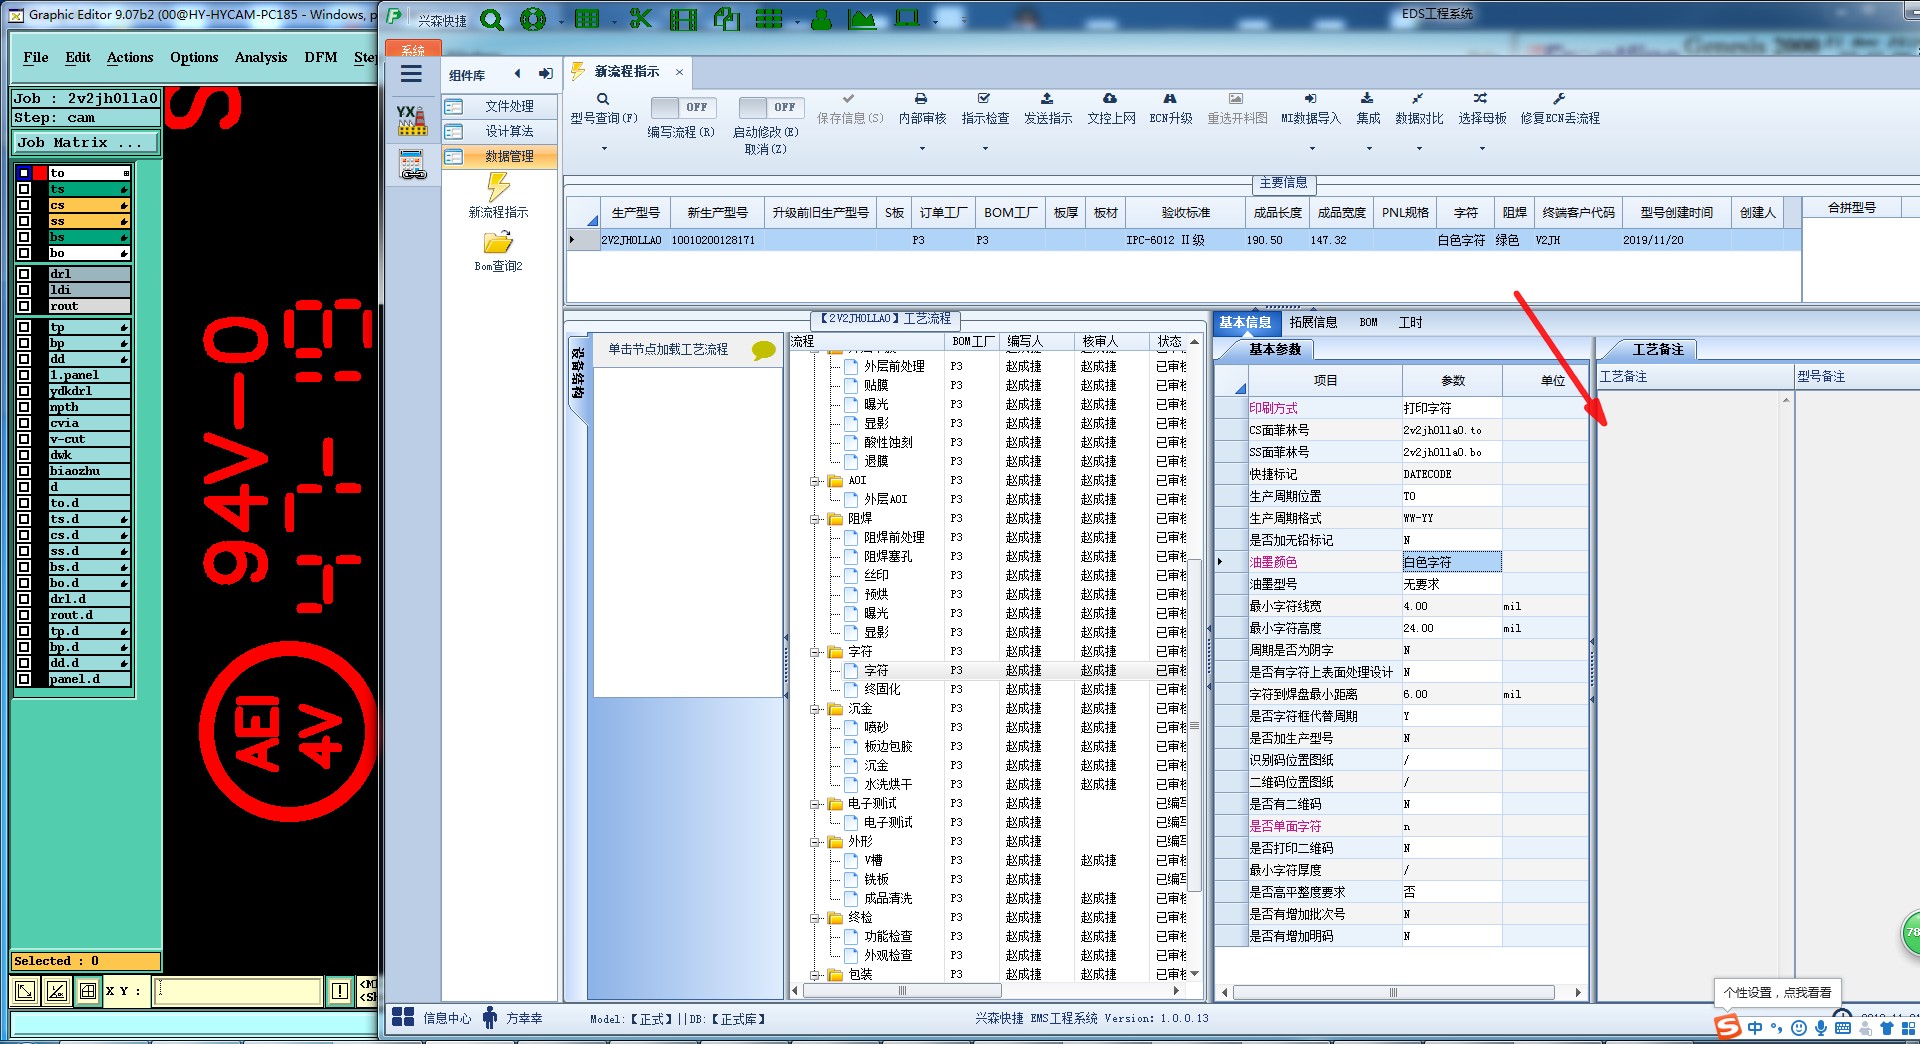Click the yellow comment bubble icon
The image size is (1920, 1044).
763,350
